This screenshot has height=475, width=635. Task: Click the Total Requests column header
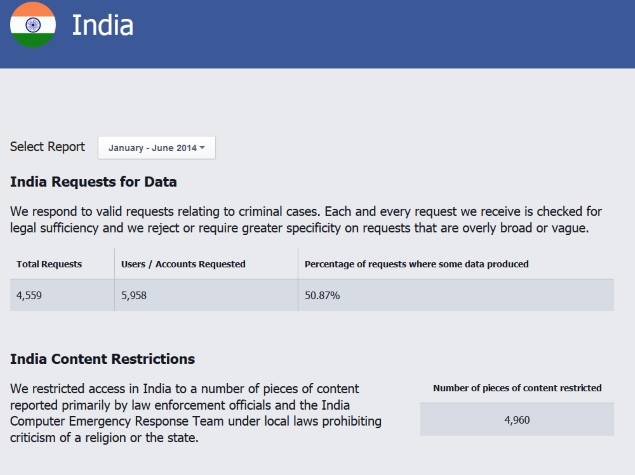click(49, 264)
